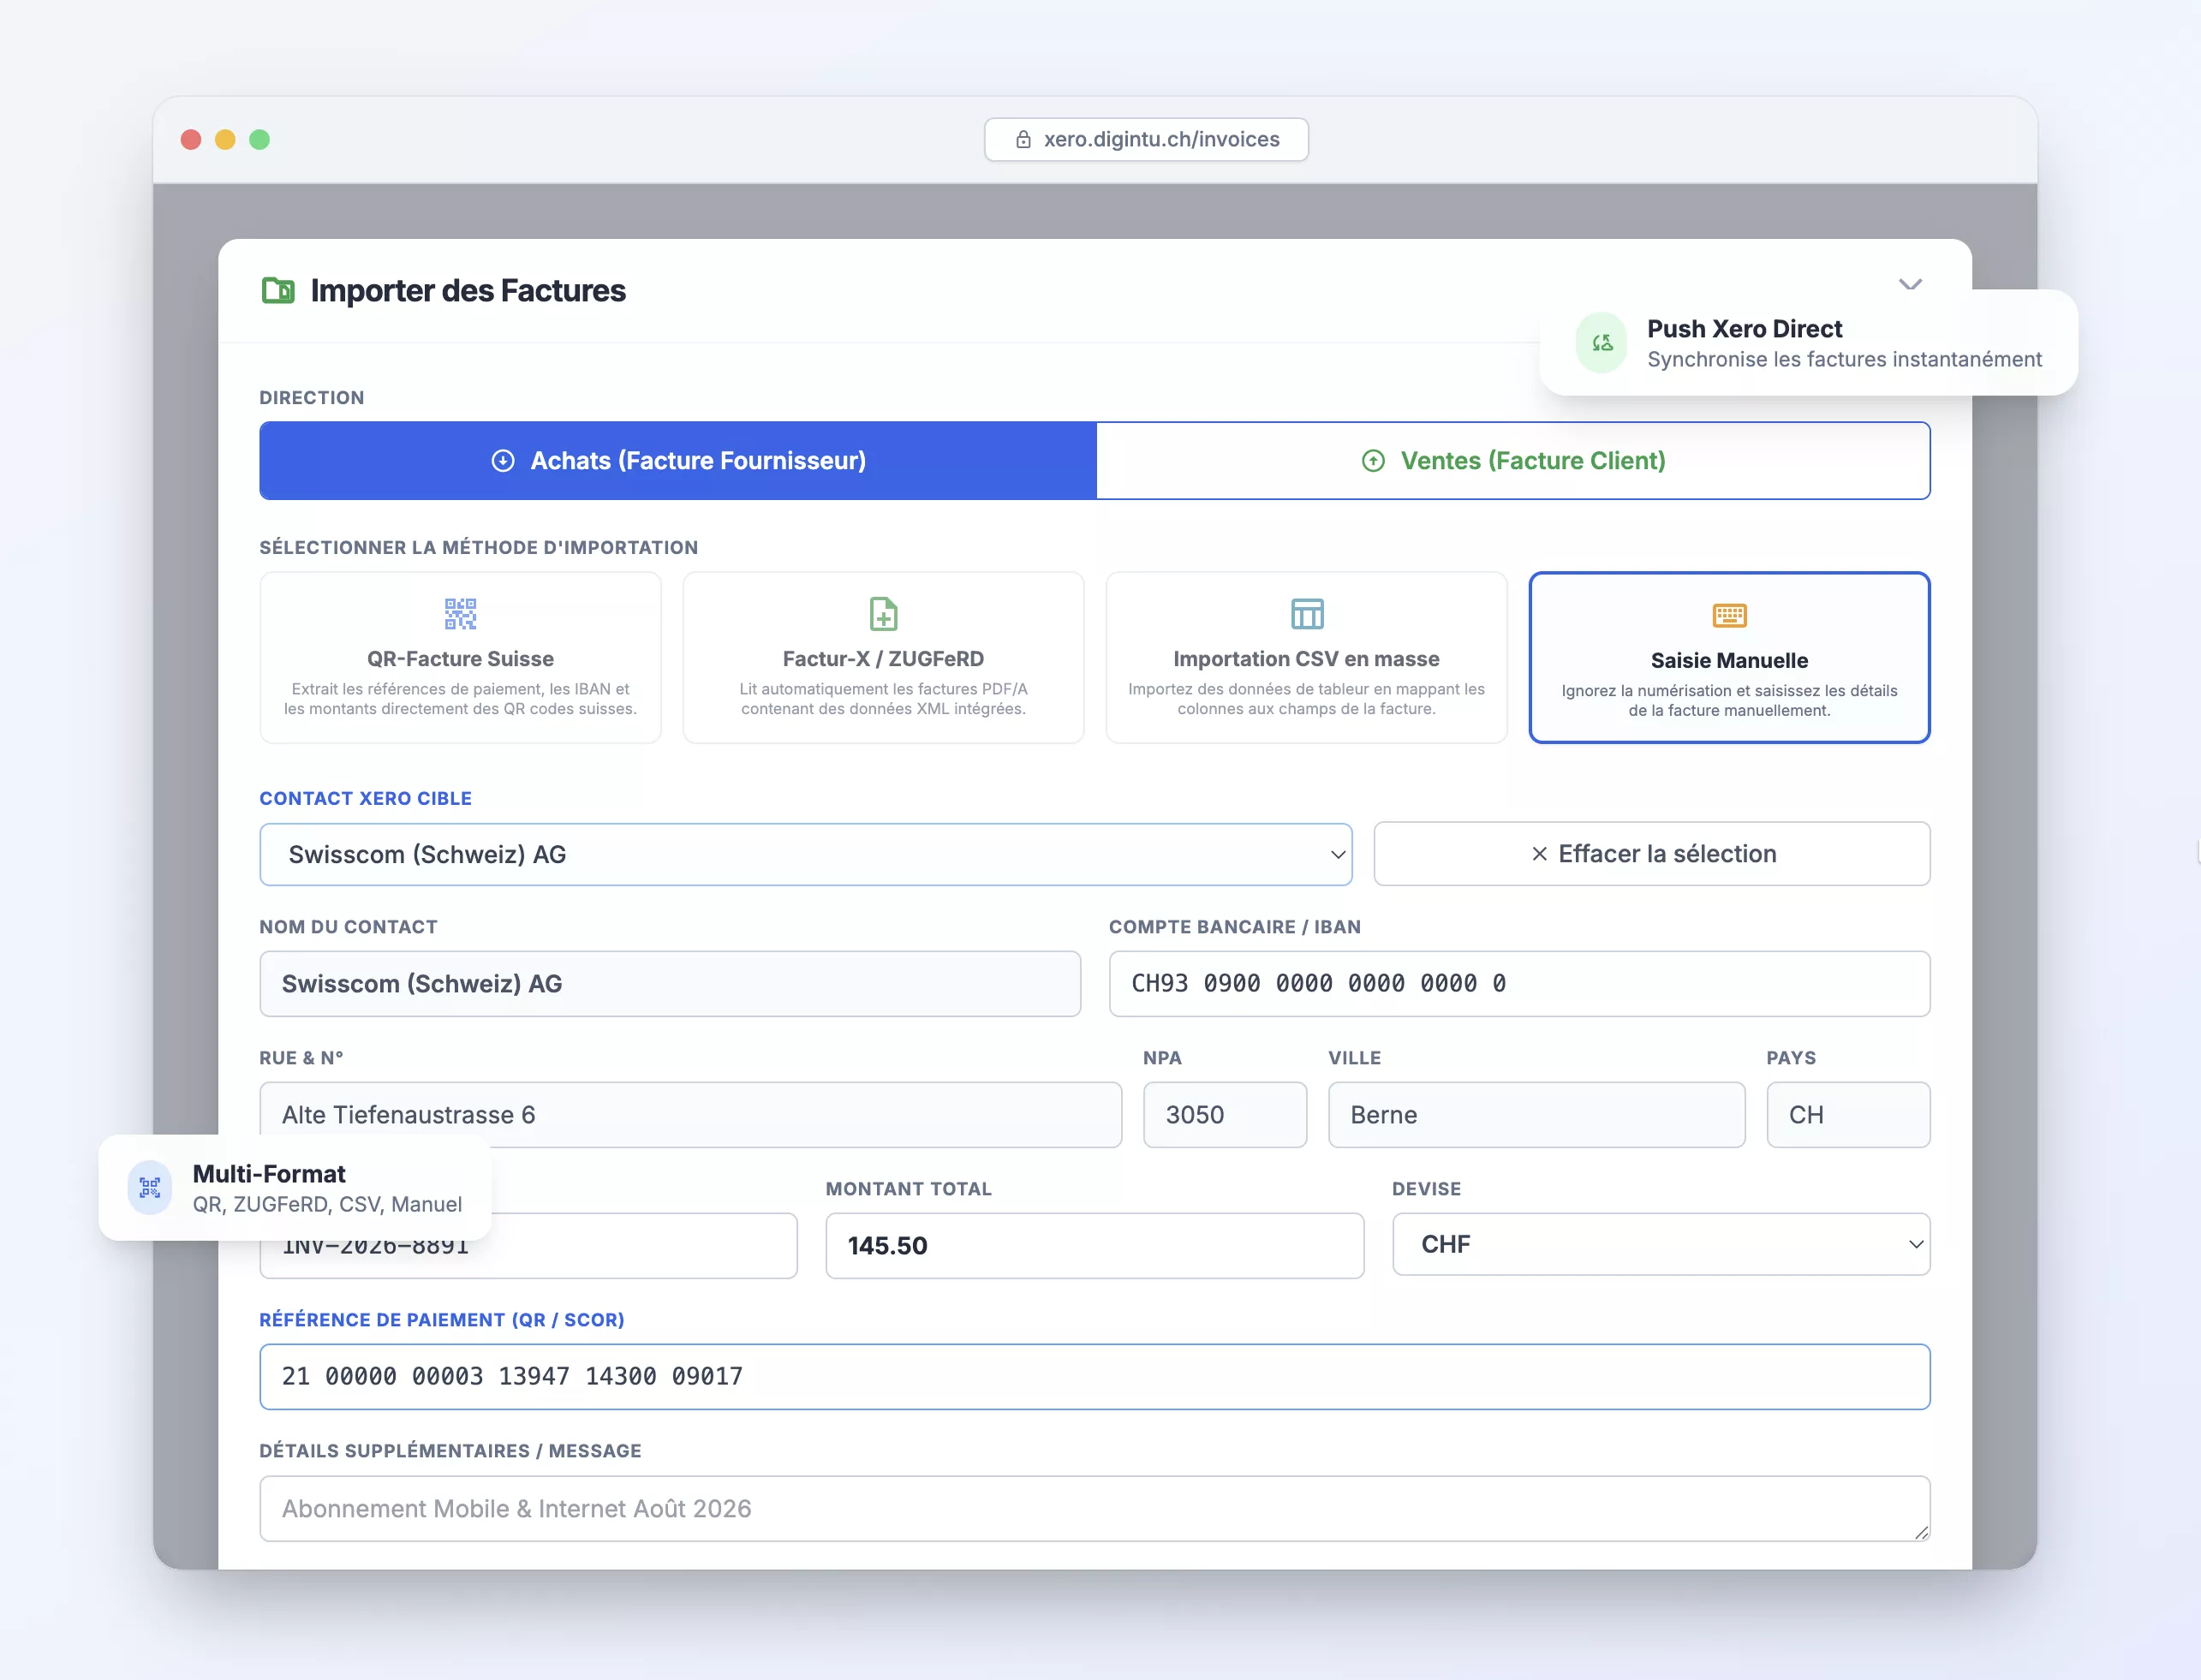
Task: Click the xero.digintu.ch/invoices address bar
Action: coord(1146,140)
